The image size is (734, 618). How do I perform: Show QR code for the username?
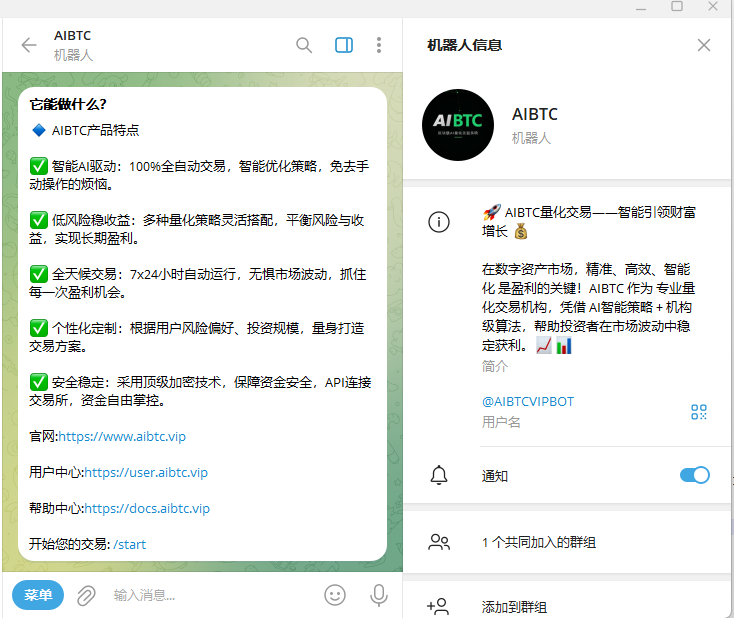[x=698, y=412]
